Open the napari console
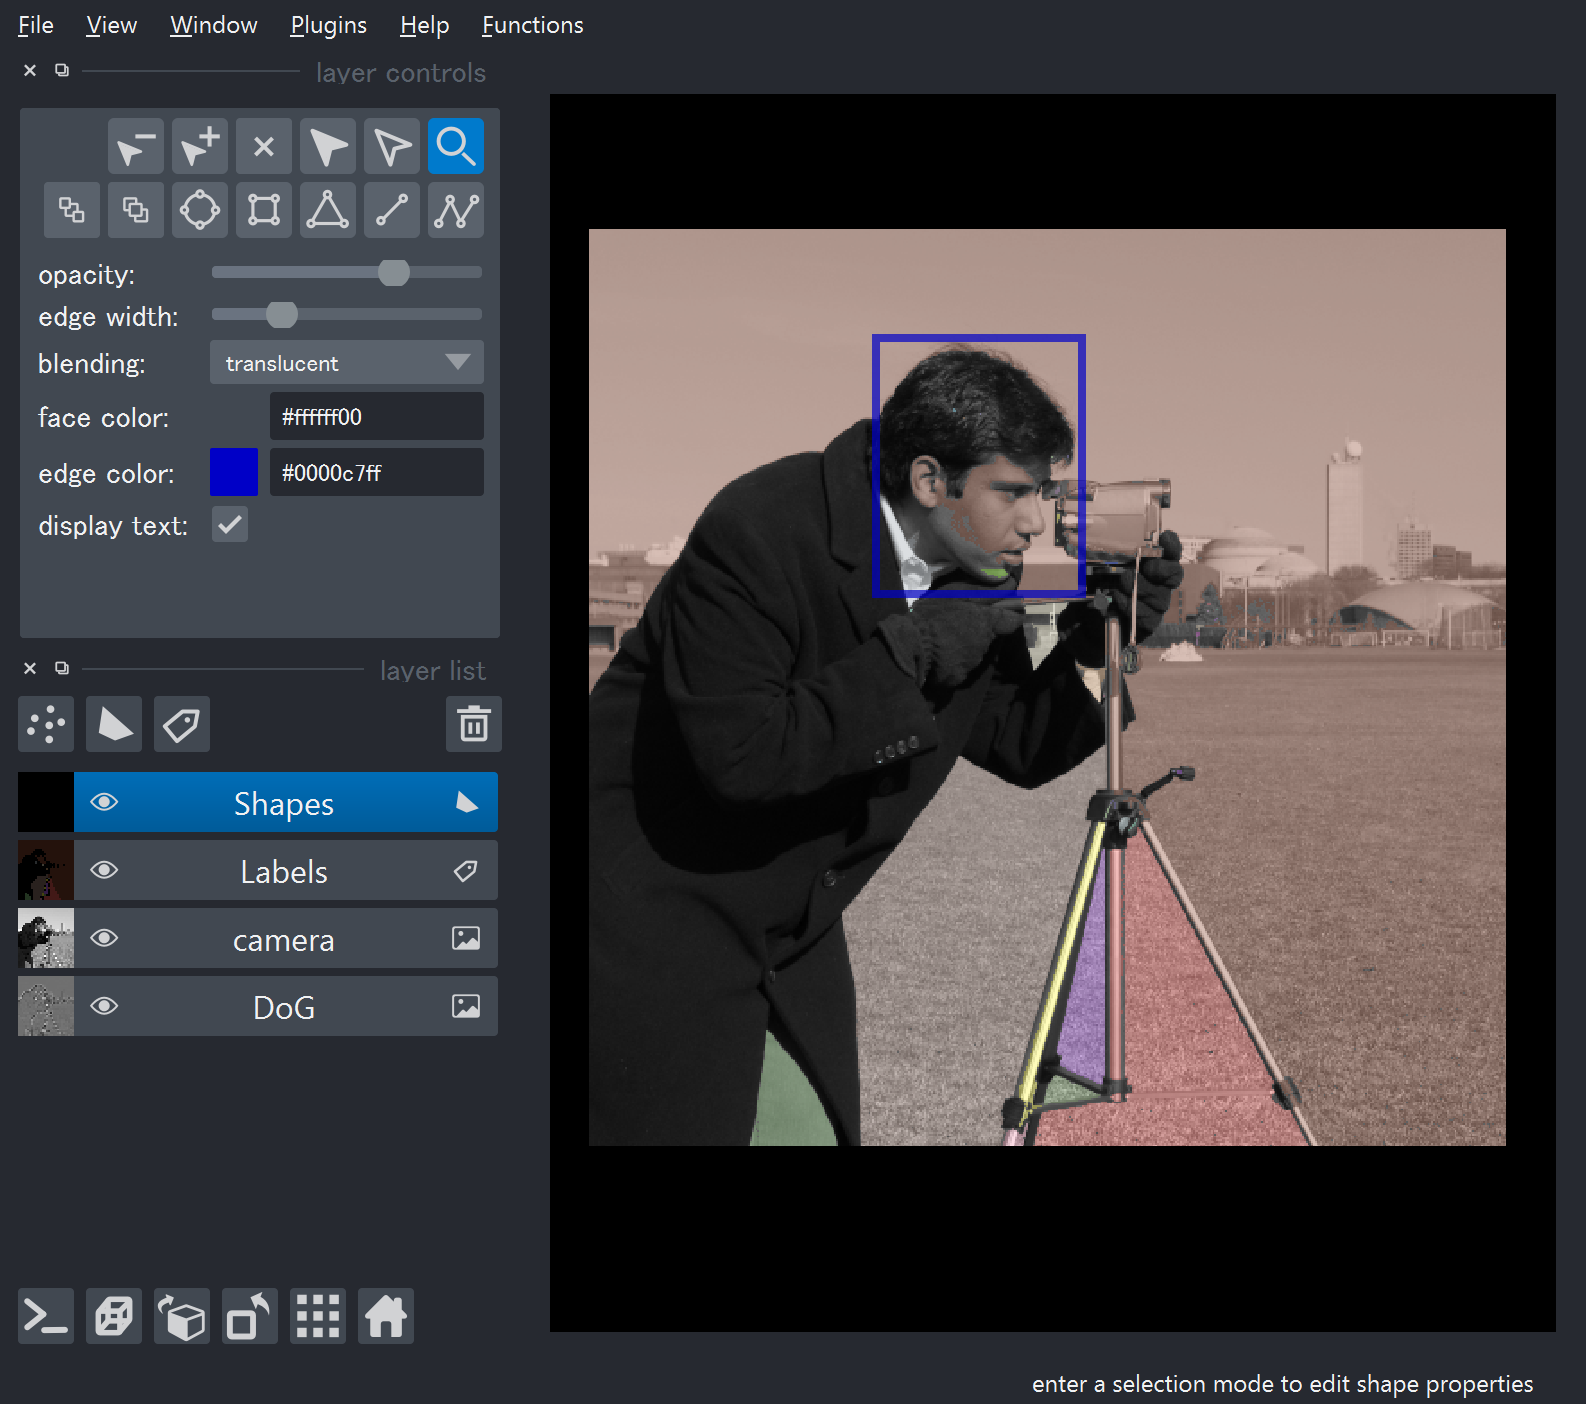 tap(46, 1316)
